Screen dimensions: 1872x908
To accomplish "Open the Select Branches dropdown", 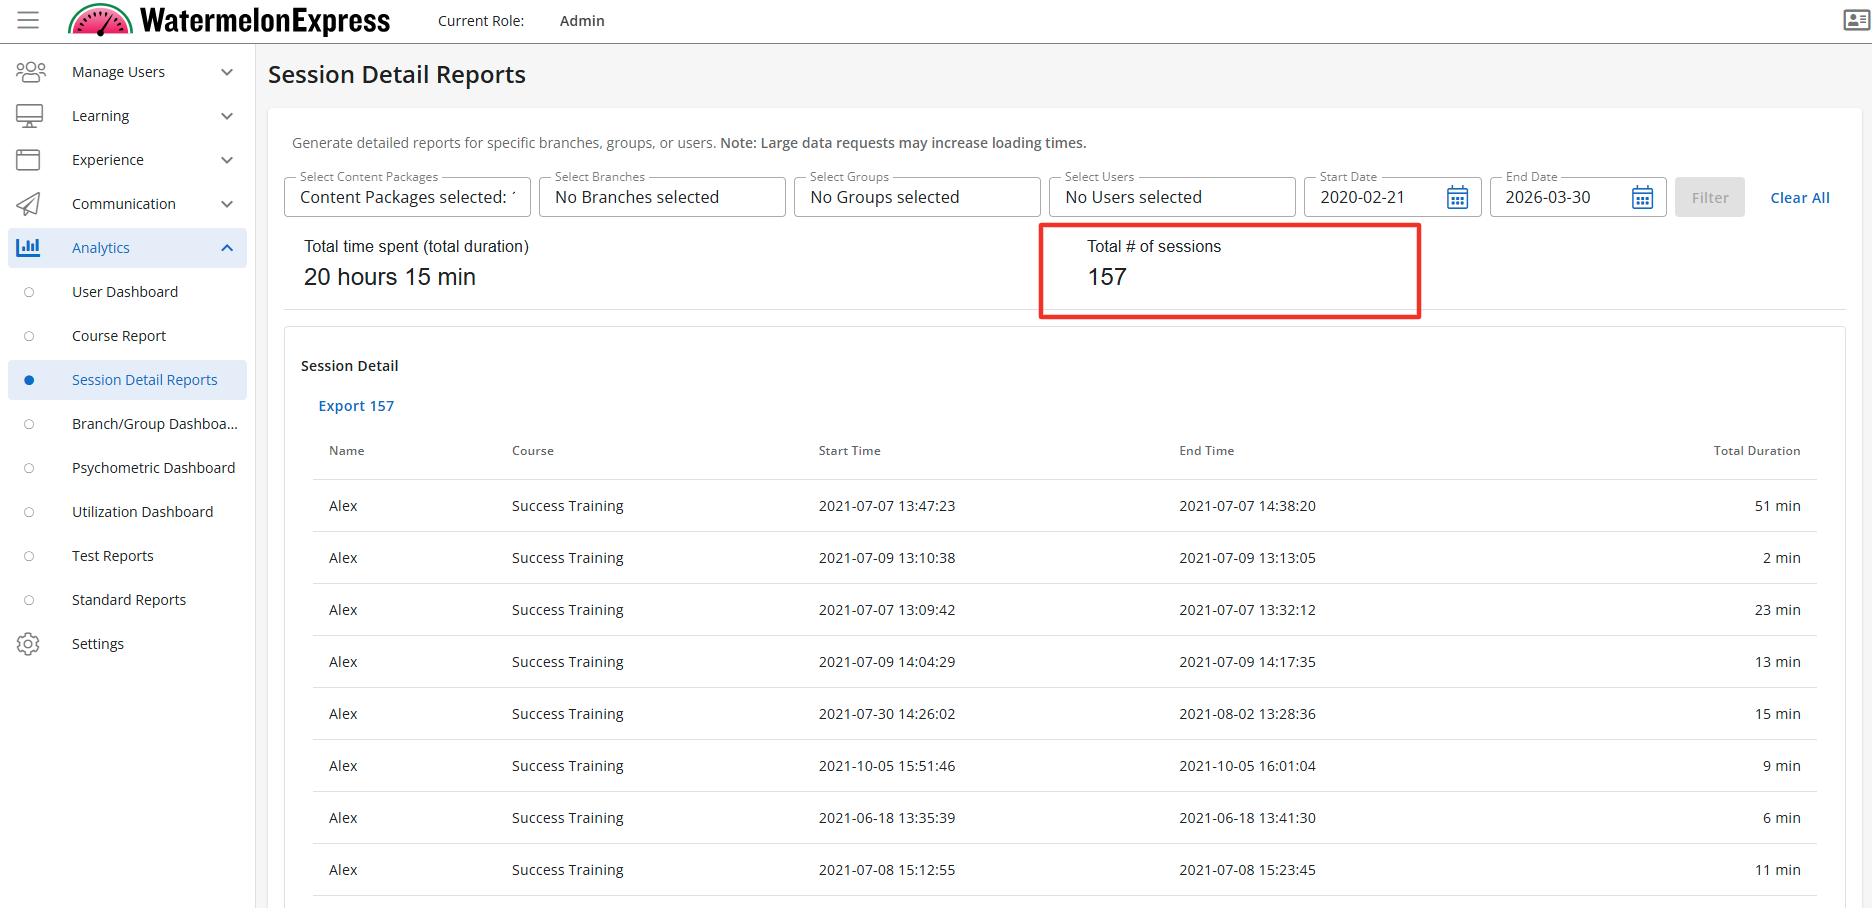I will tap(661, 198).
